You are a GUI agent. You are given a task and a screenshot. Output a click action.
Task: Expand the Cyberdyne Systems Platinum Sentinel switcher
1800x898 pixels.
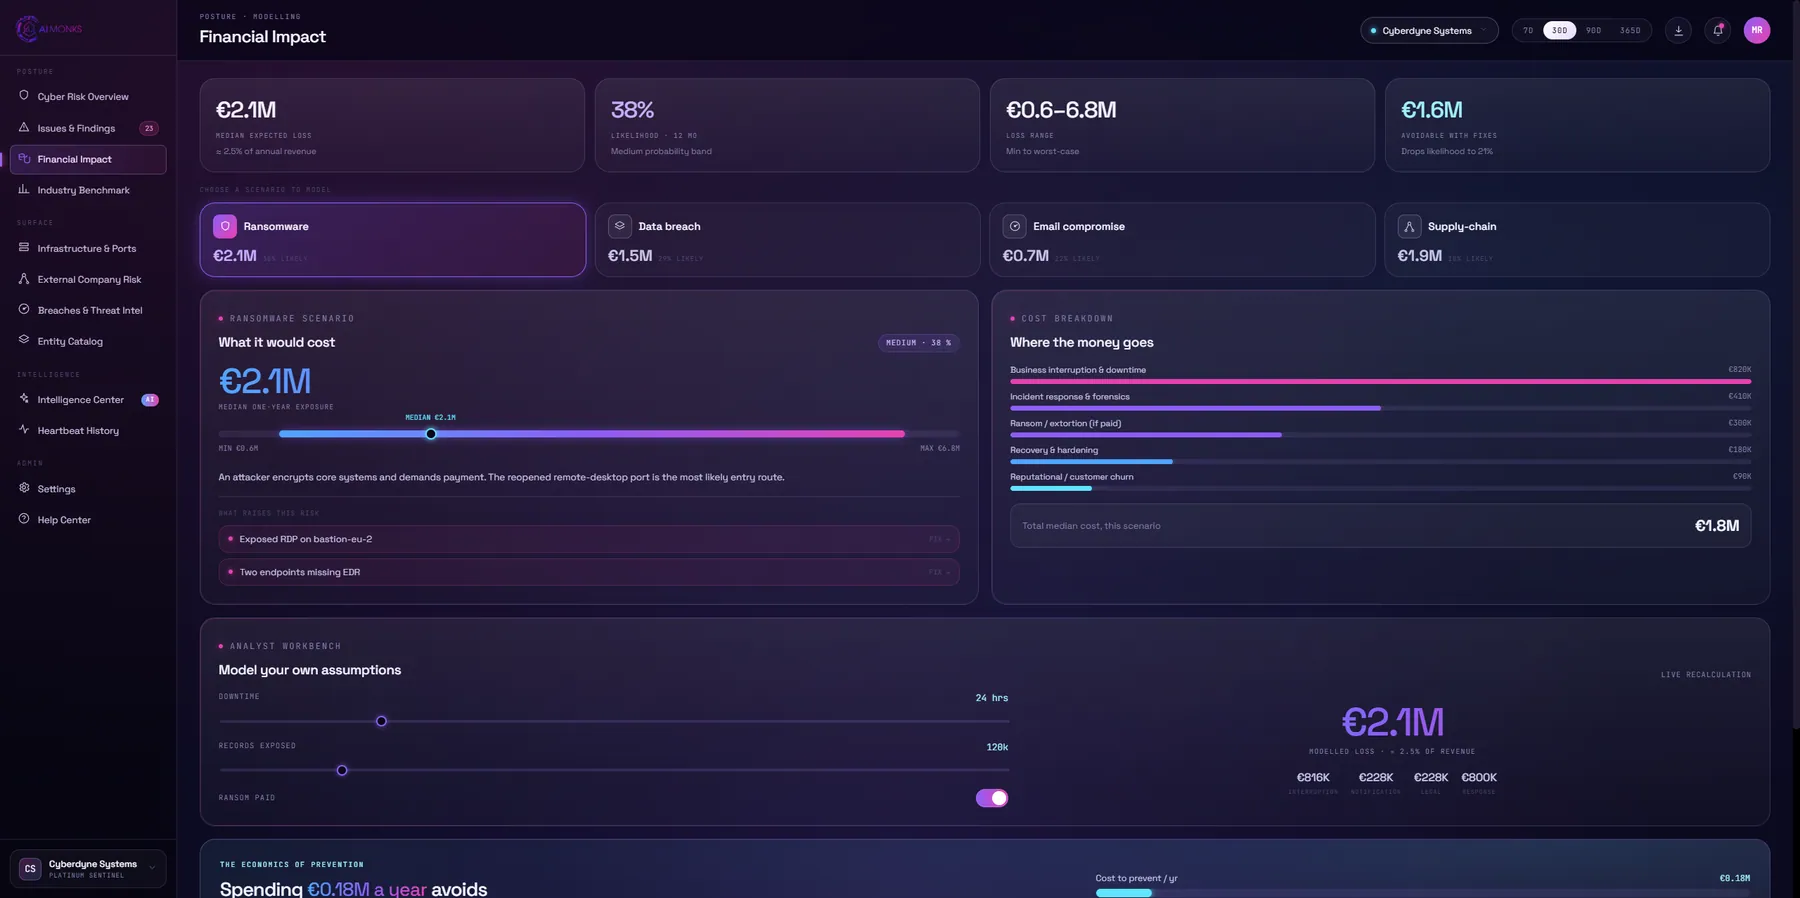pos(88,869)
